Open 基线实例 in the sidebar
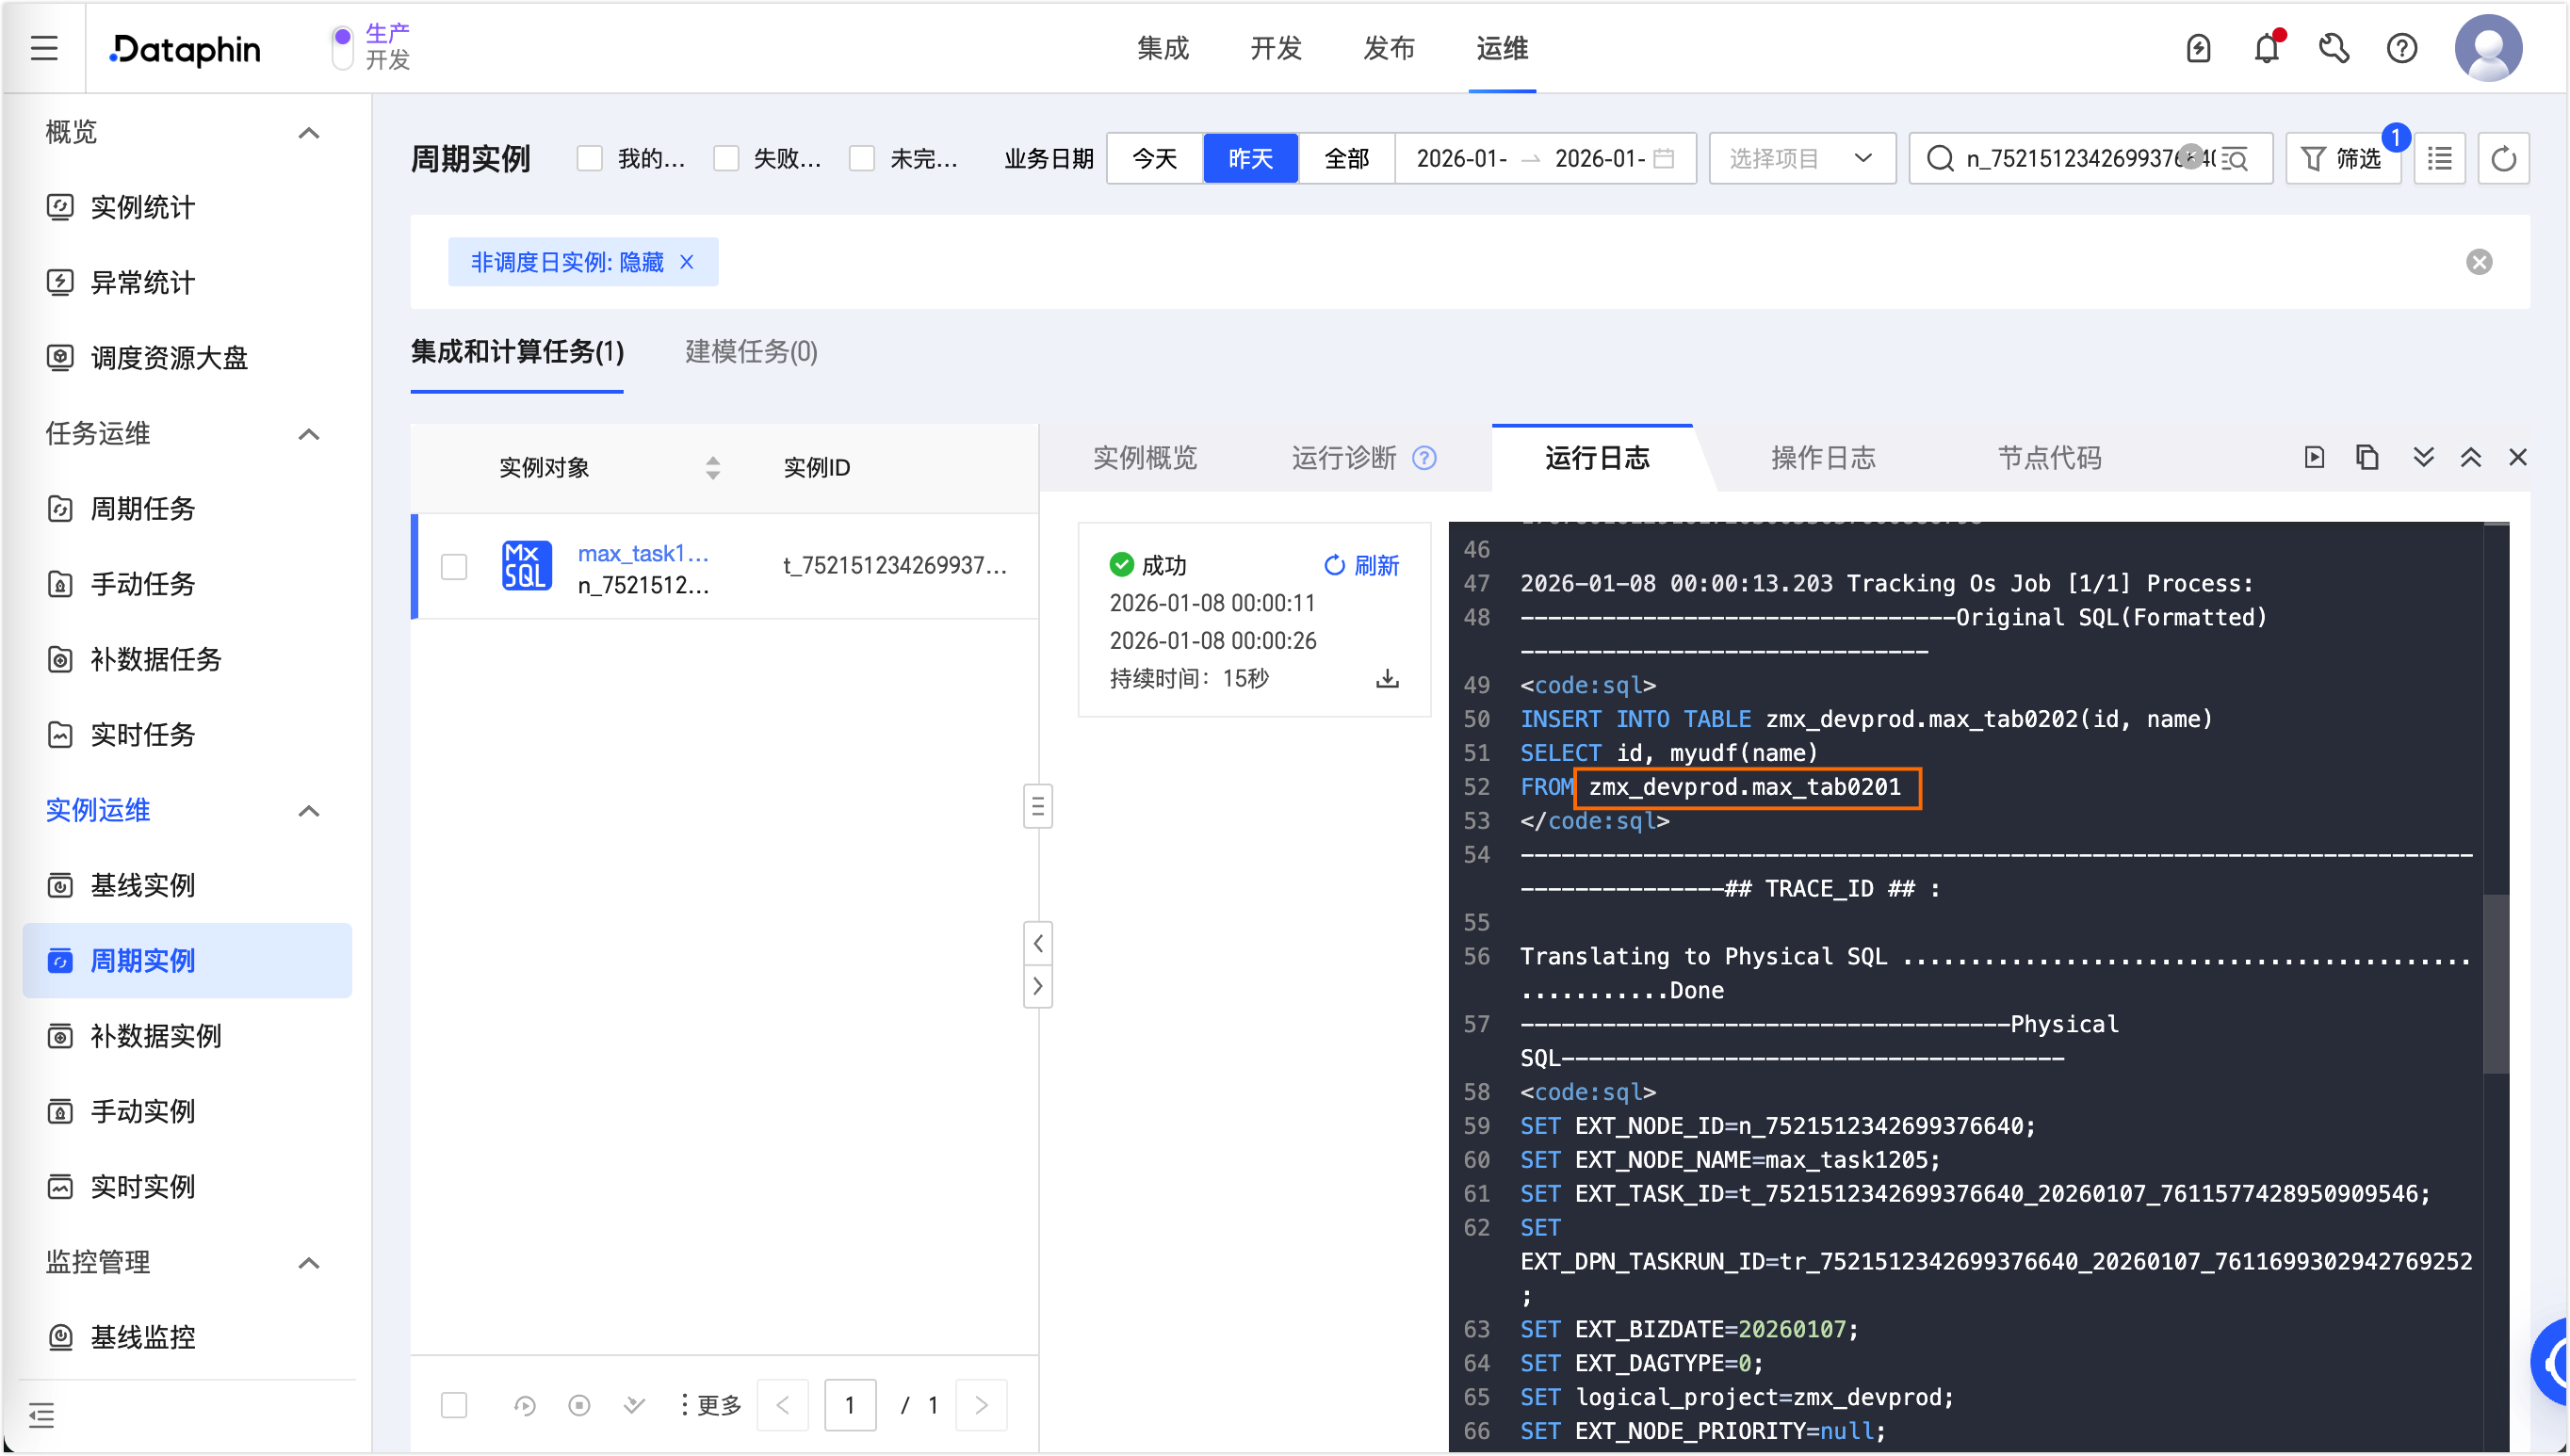Viewport: 2570px width, 1456px height. point(187,886)
